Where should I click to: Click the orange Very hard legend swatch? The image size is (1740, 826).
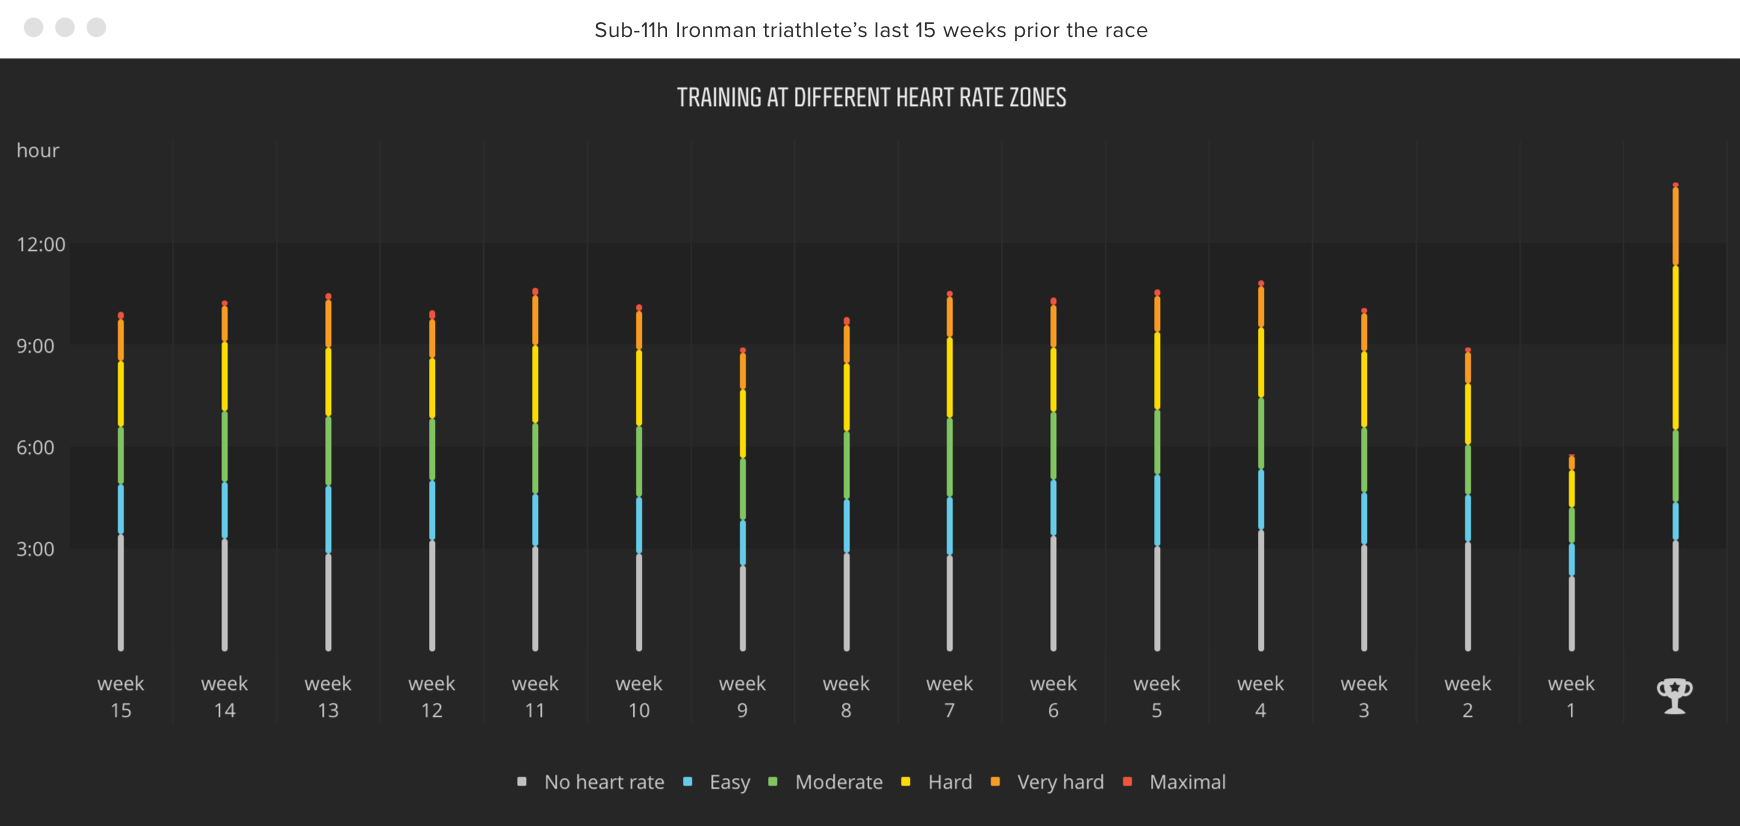(995, 781)
